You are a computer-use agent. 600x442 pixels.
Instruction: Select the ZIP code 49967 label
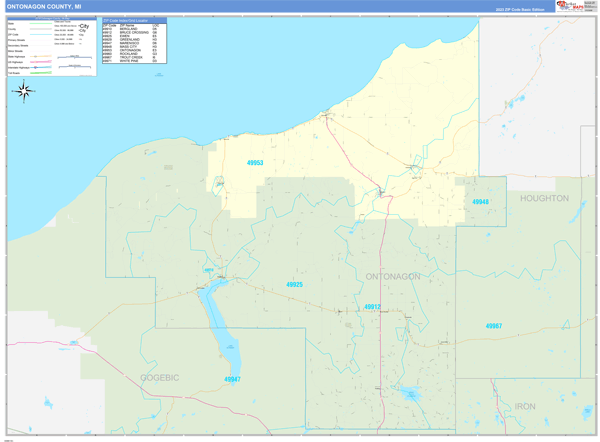pos(494,326)
